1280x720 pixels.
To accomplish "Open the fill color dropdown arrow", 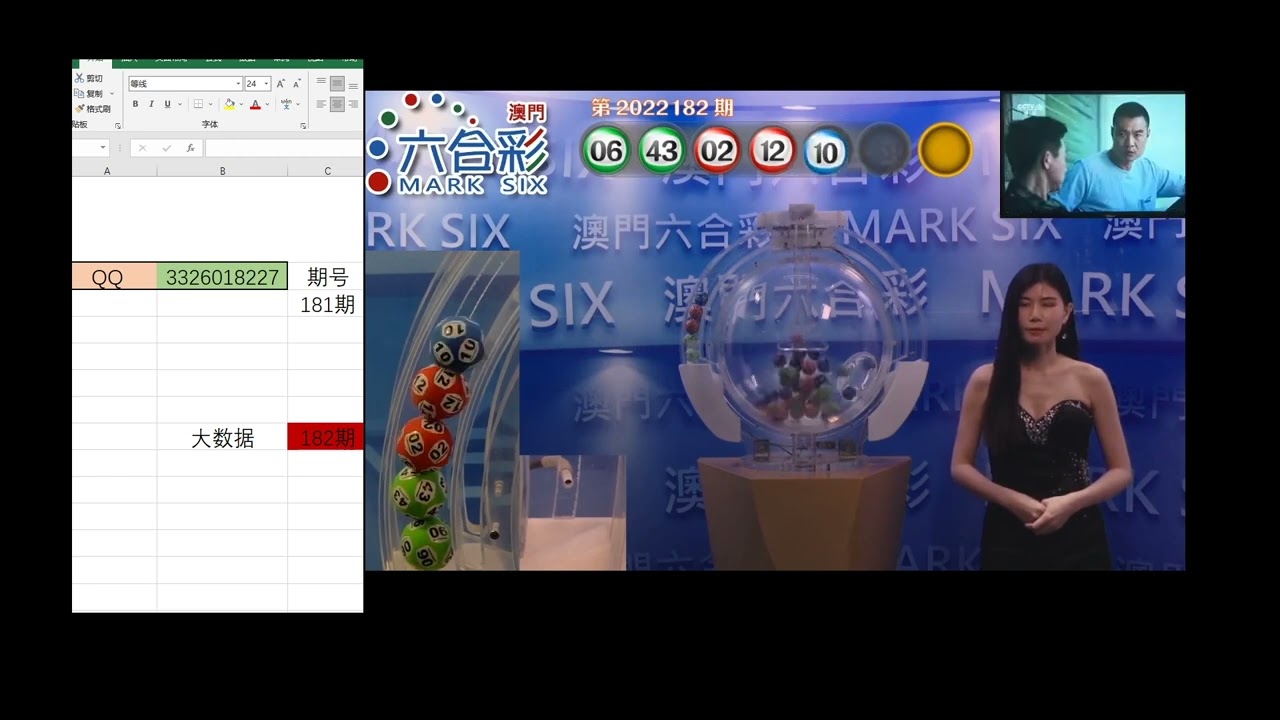I will [x=241, y=104].
